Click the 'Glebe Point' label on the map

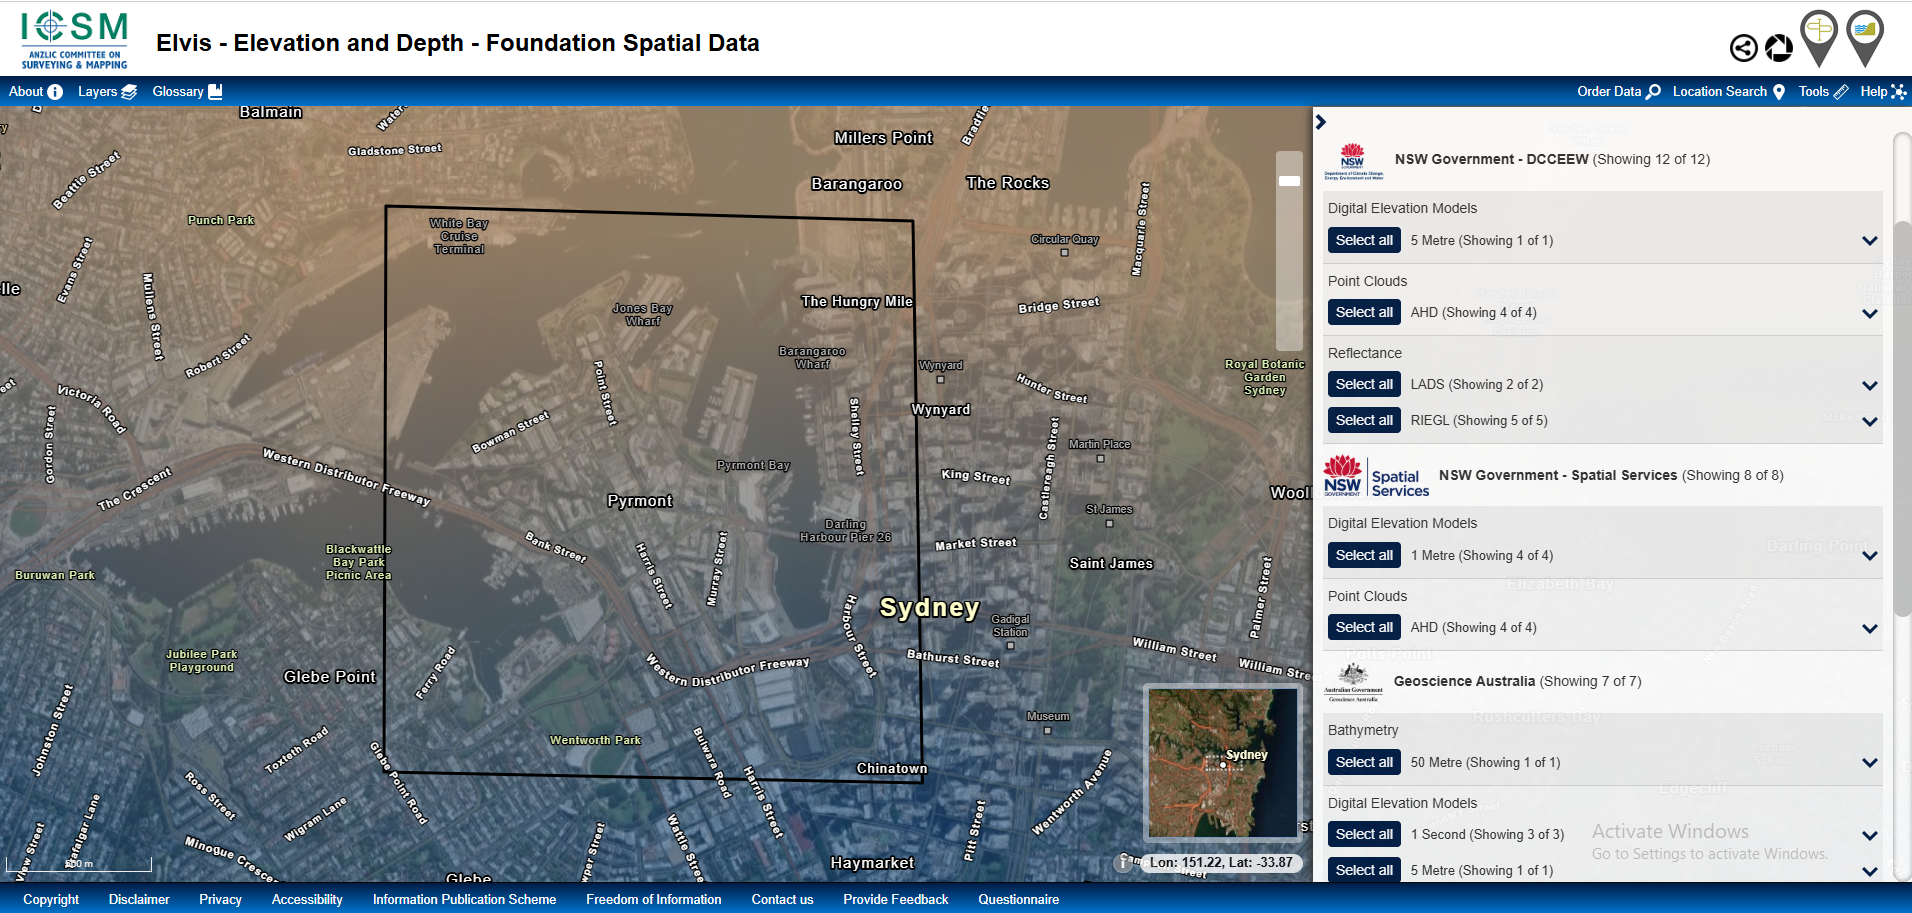pyautogui.click(x=330, y=677)
